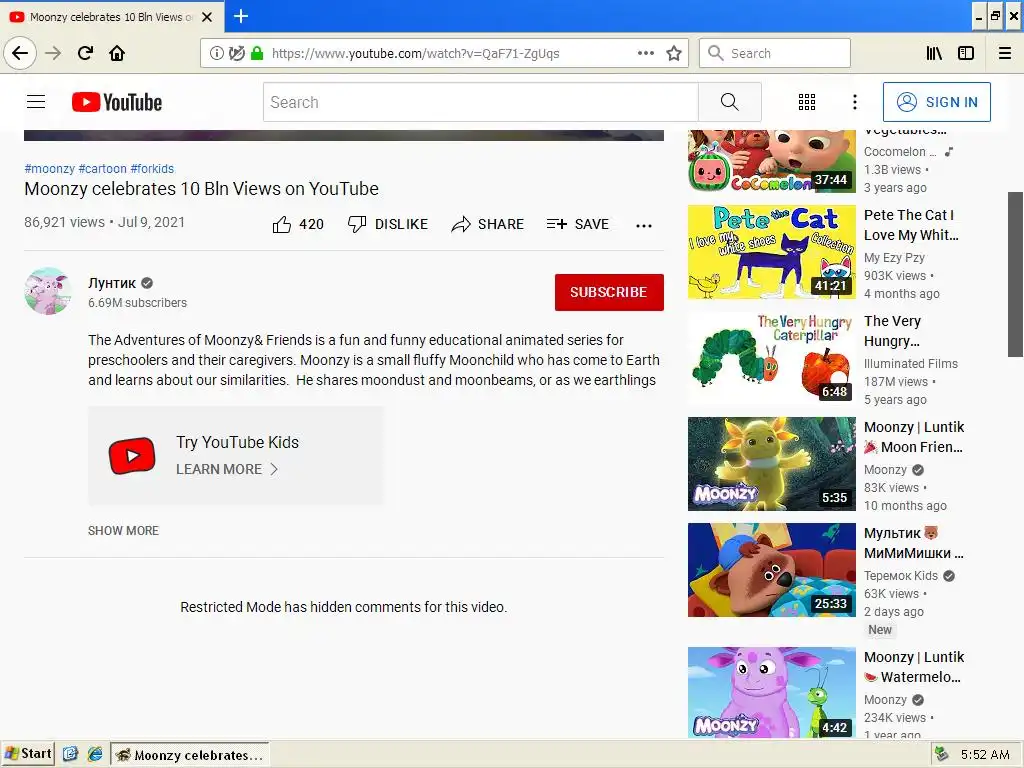This screenshot has height=768, width=1024.
Task: Open the #moonzy hashtag
Action: (50, 168)
